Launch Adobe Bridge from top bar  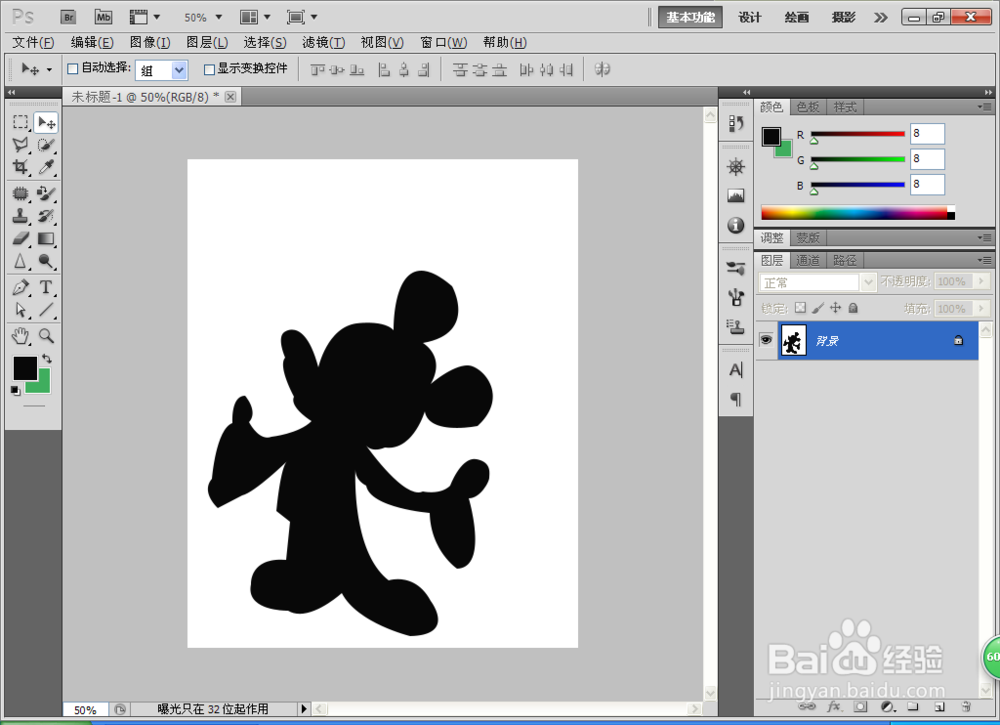pyautogui.click(x=68, y=17)
